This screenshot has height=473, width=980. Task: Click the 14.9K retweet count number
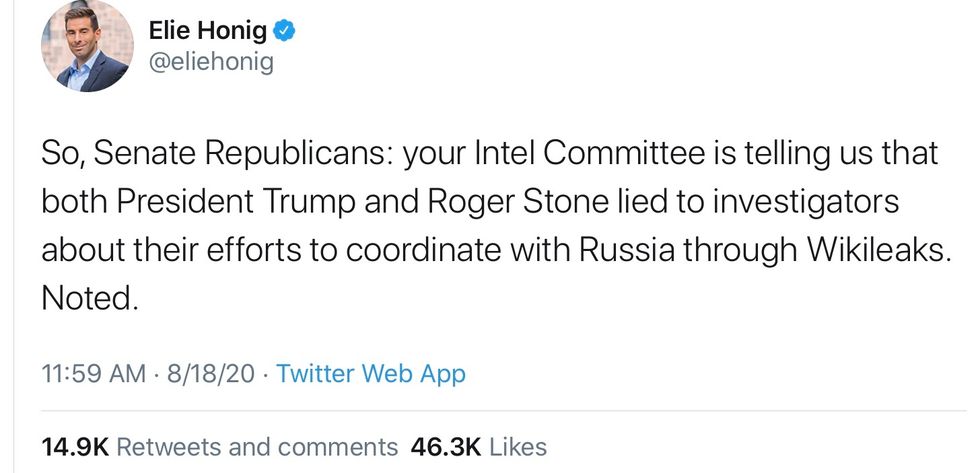75,446
